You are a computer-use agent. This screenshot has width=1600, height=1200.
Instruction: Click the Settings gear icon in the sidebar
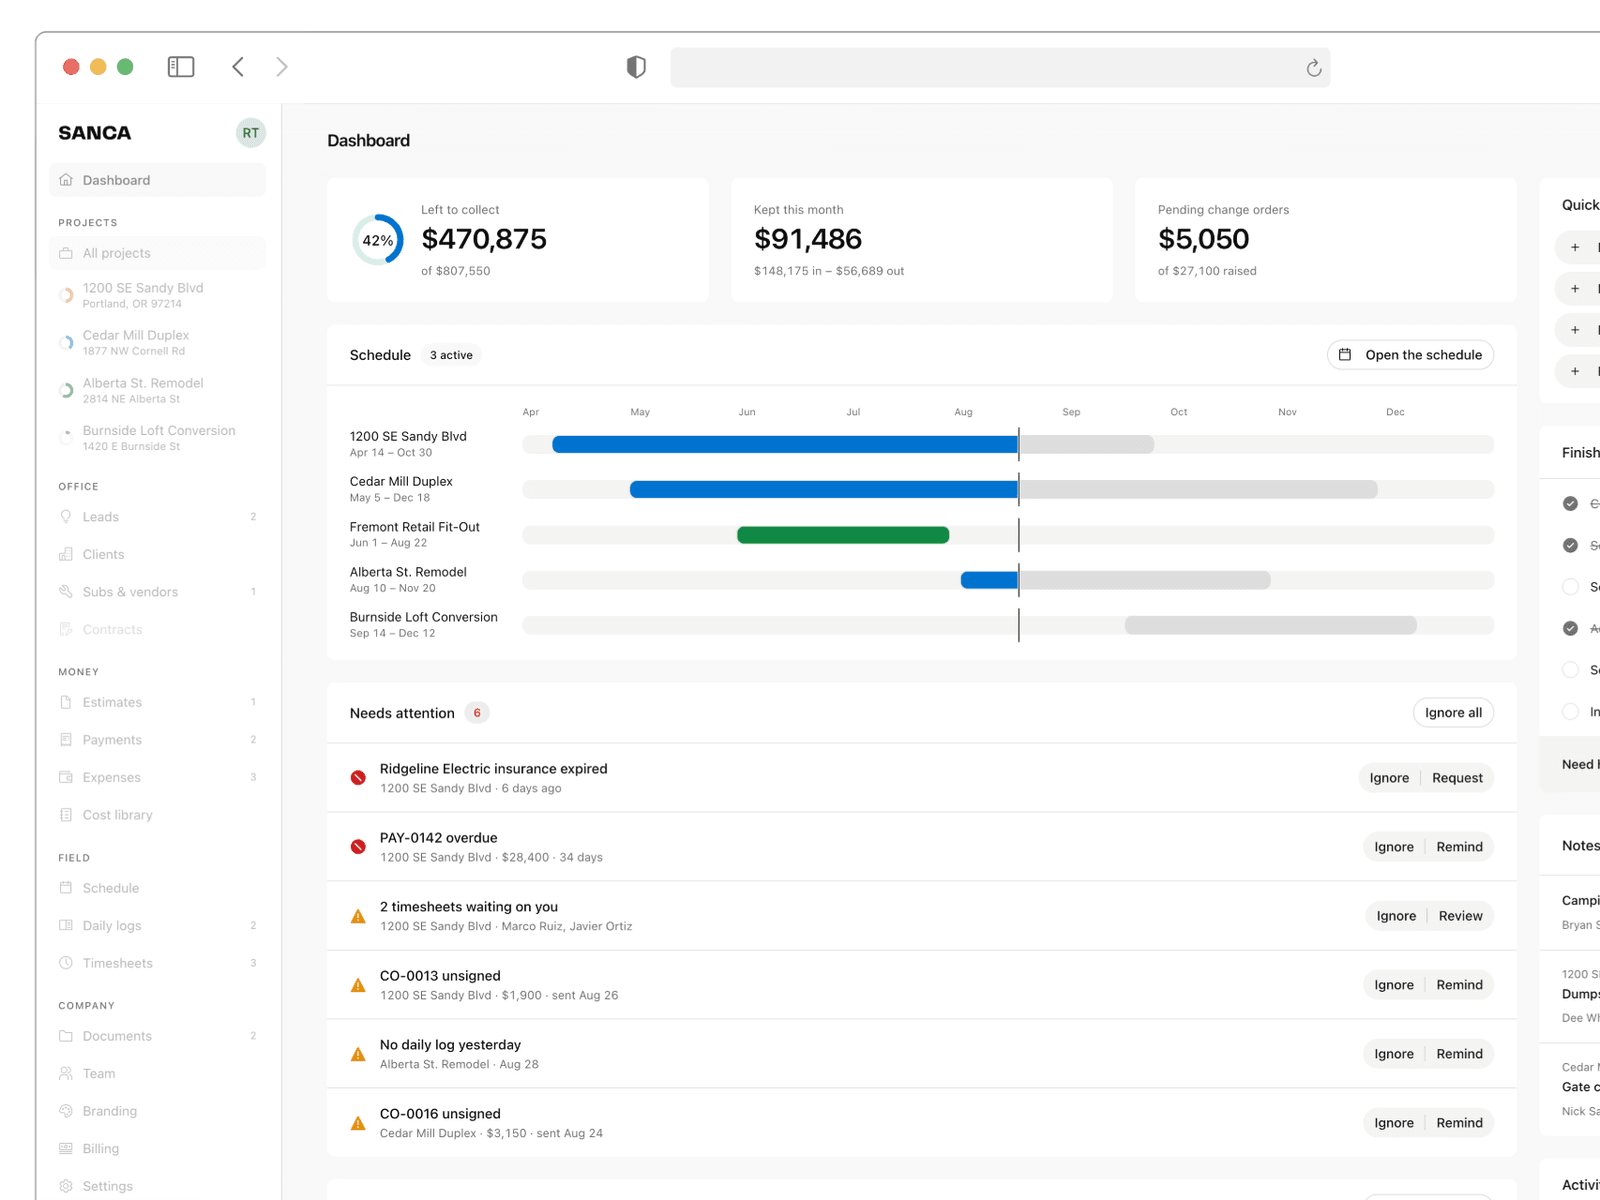coord(66,1186)
